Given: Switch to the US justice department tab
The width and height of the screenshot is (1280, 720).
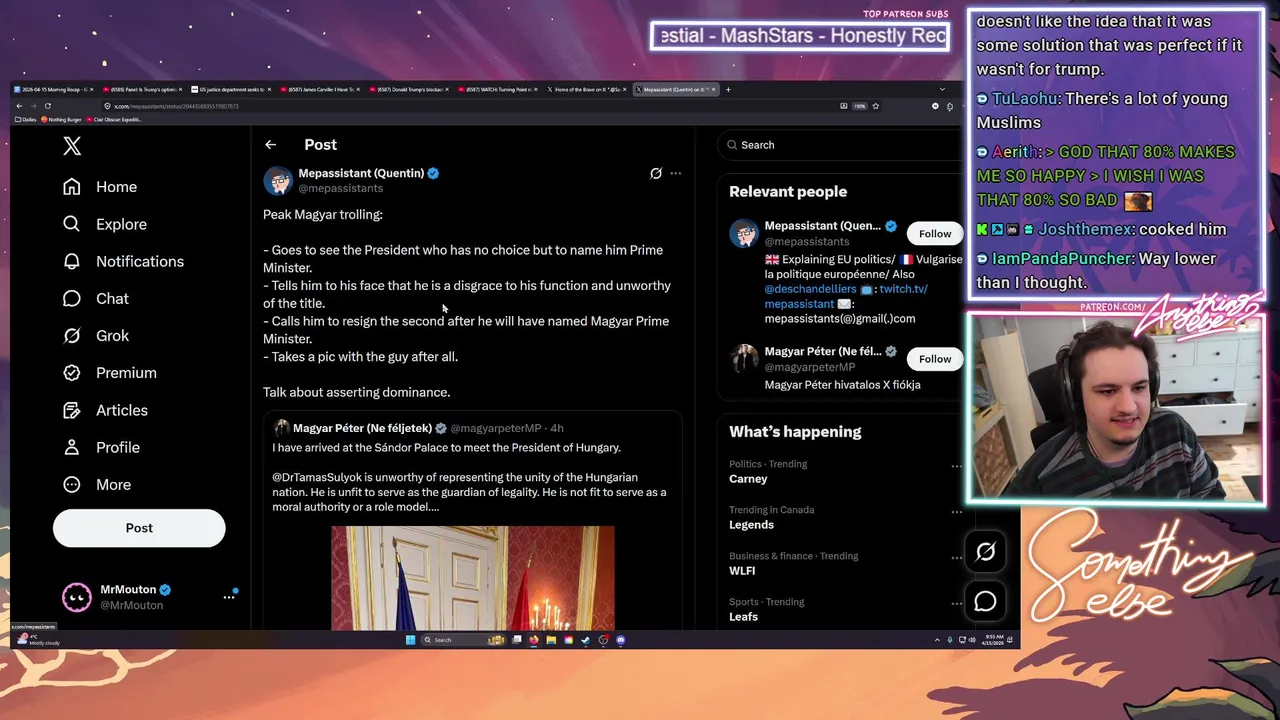Looking at the screenshot, I should [232, 90].
